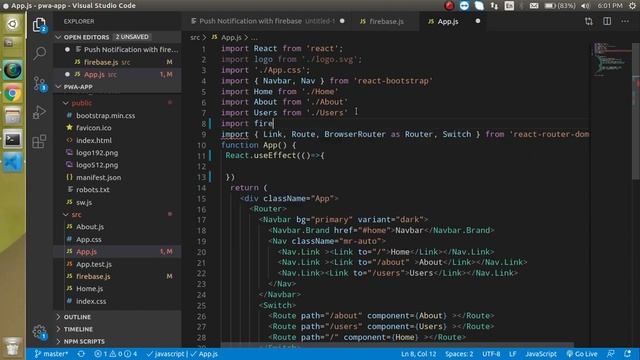Click unsaved dot on Push Notification tab

pos(342,21)
